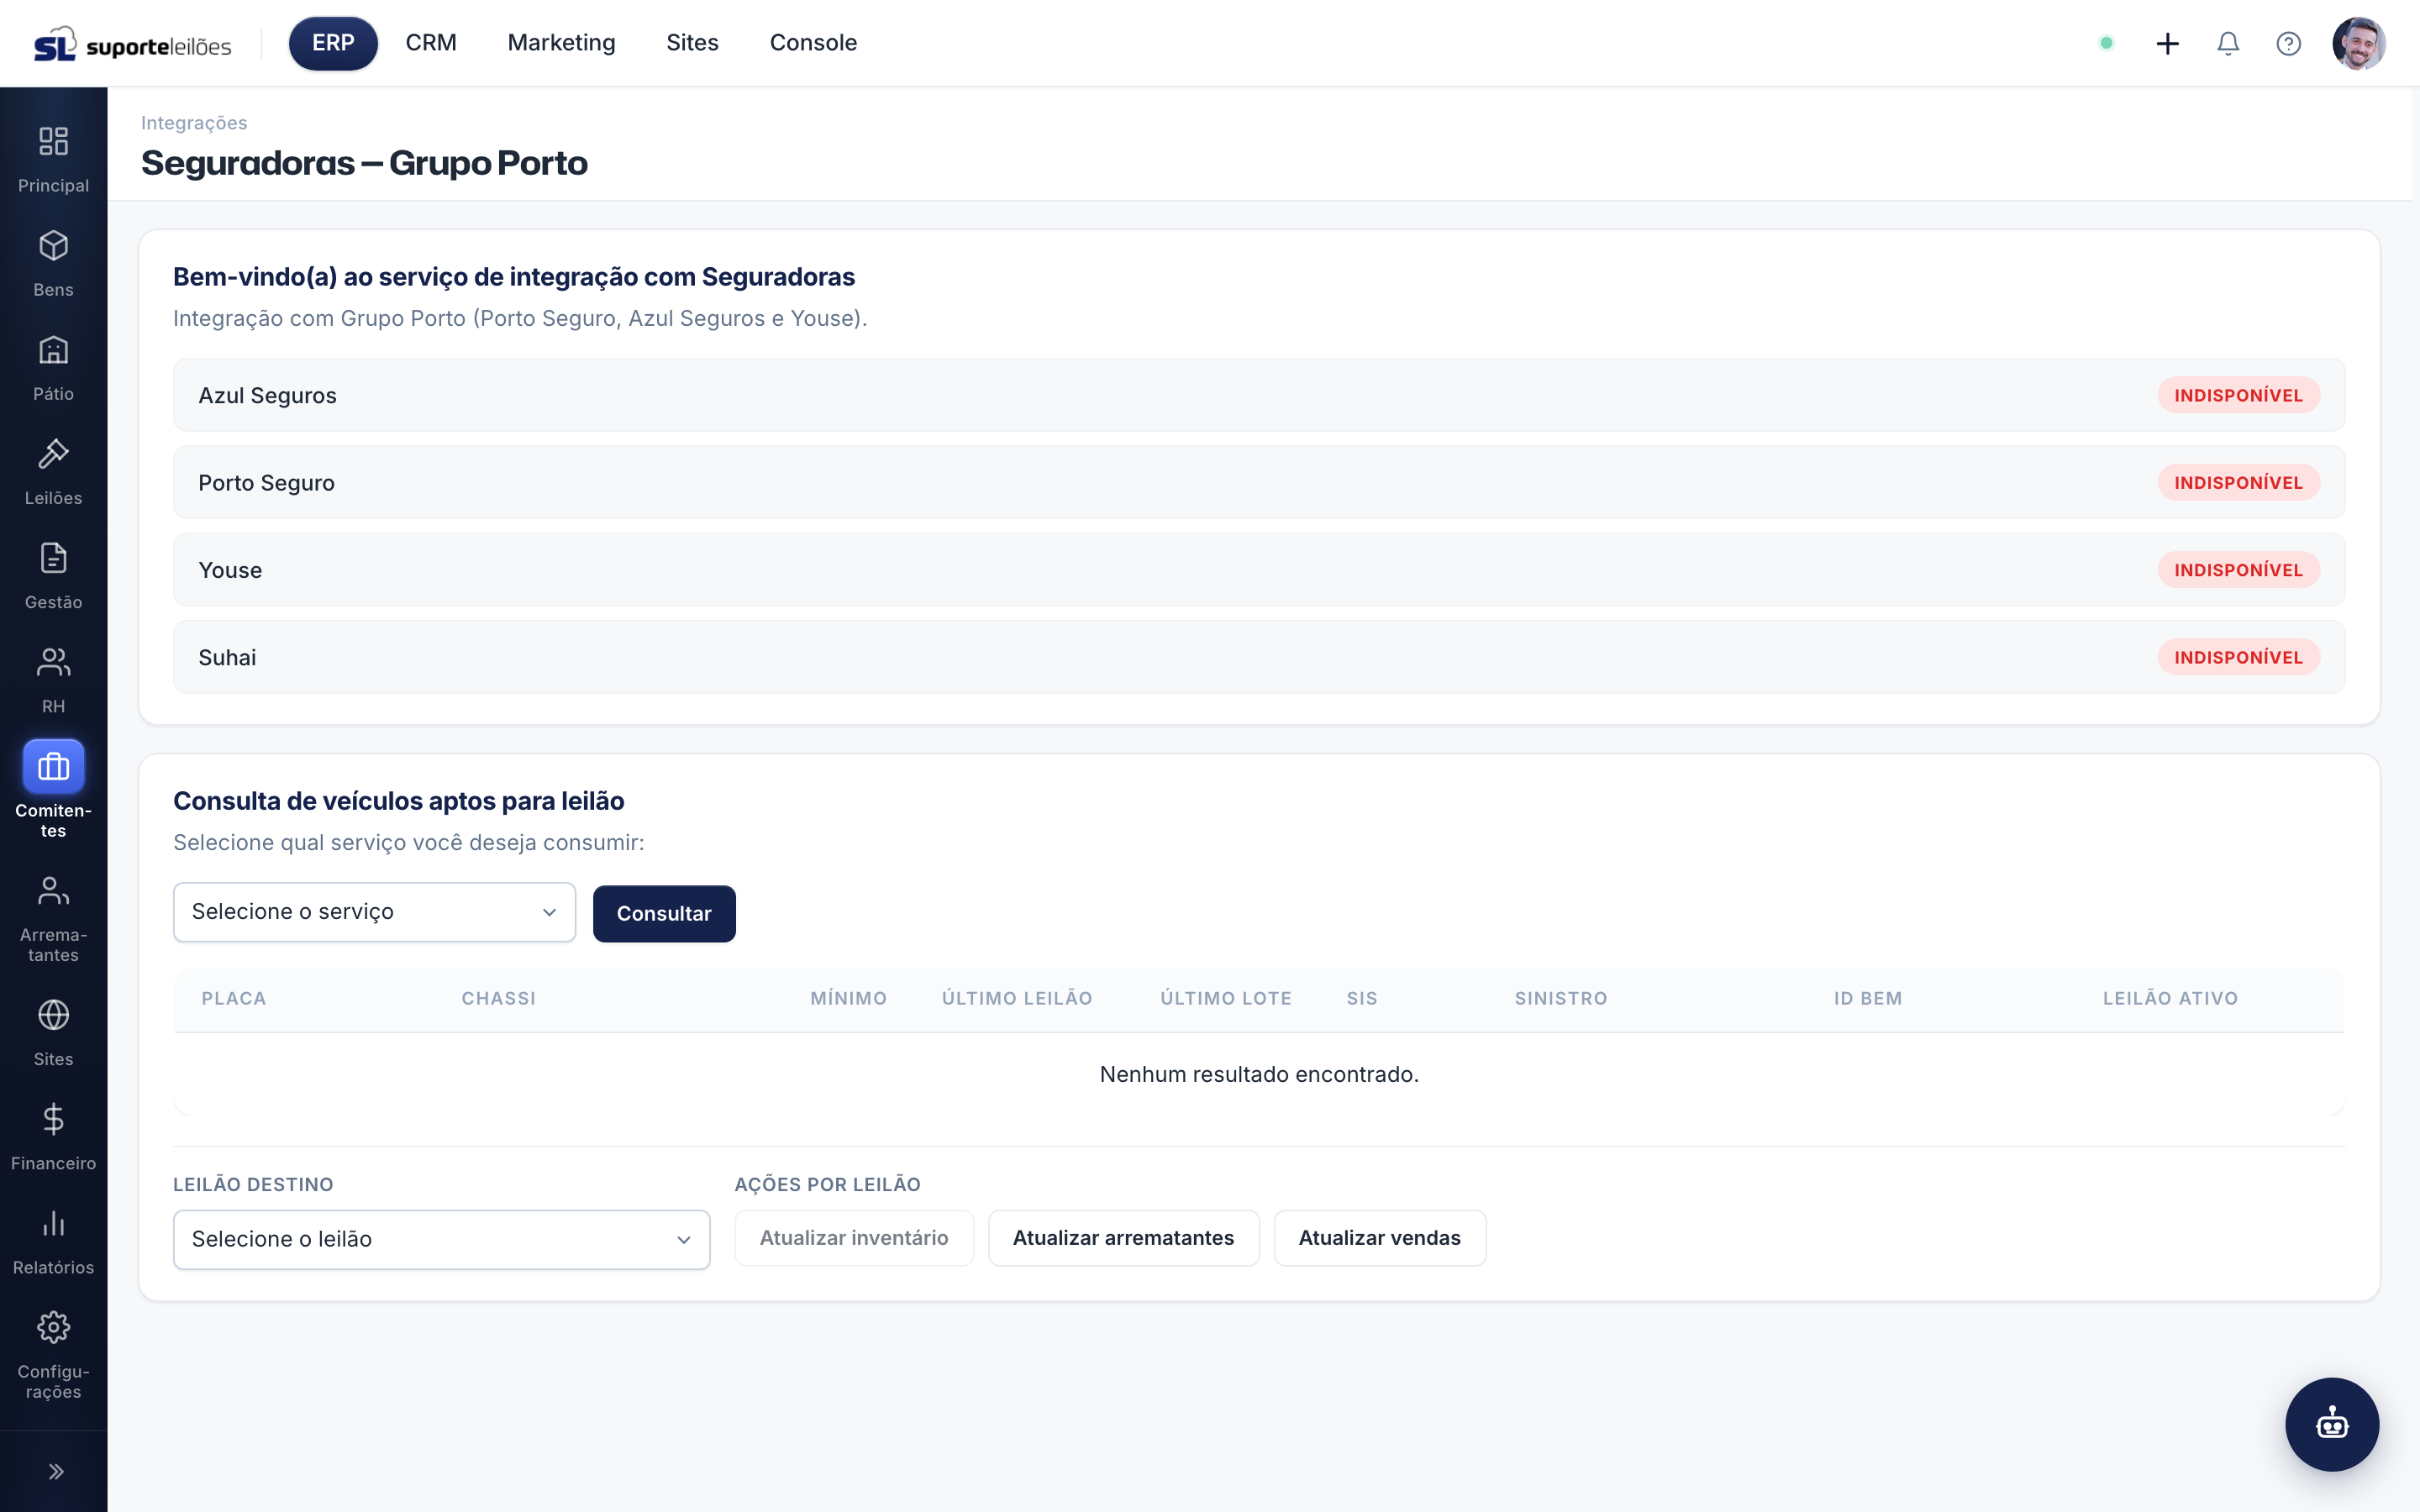Click the green status indicator dot
The image size is (2420, 1512).
pyautogui.click(x=2106, y=43)
